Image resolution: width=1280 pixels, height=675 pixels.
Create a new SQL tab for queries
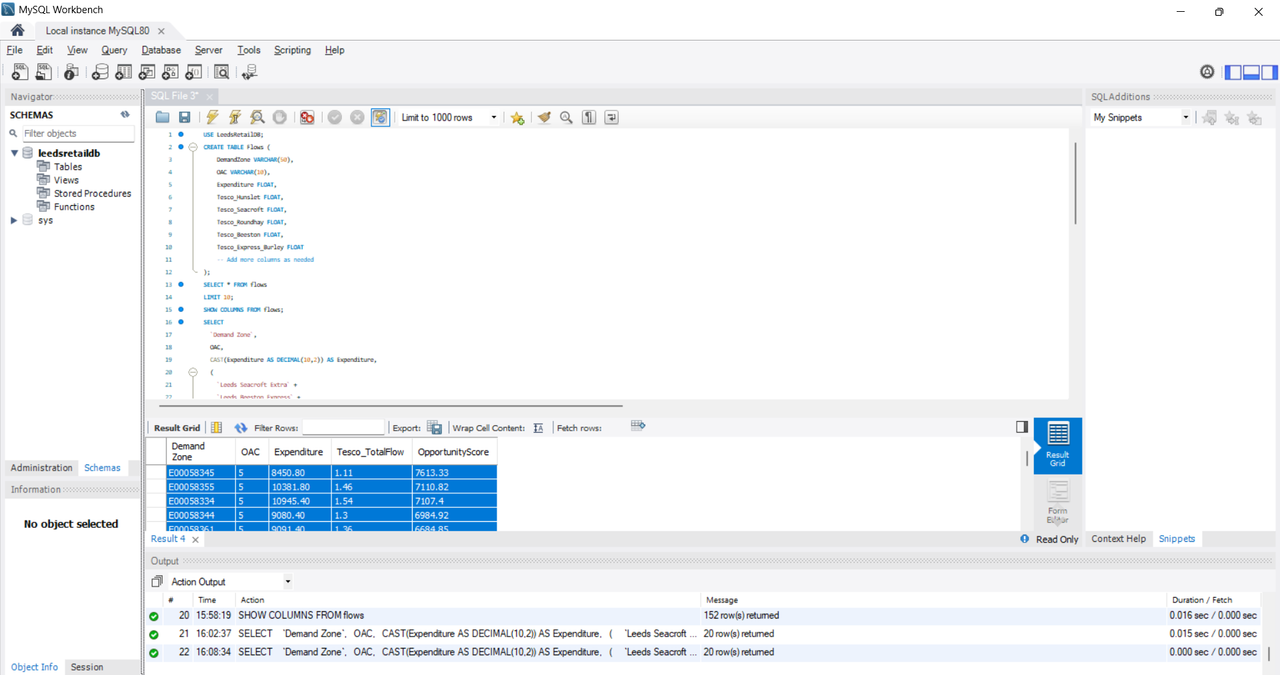pos(19,72)
